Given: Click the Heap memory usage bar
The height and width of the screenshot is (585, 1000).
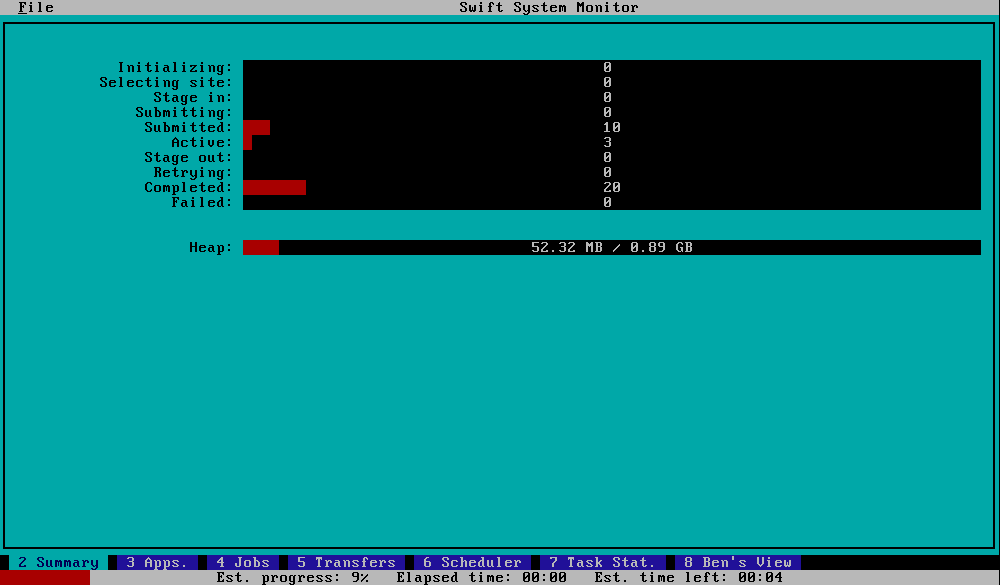Looking at the screenshot, I should (612, 248).
